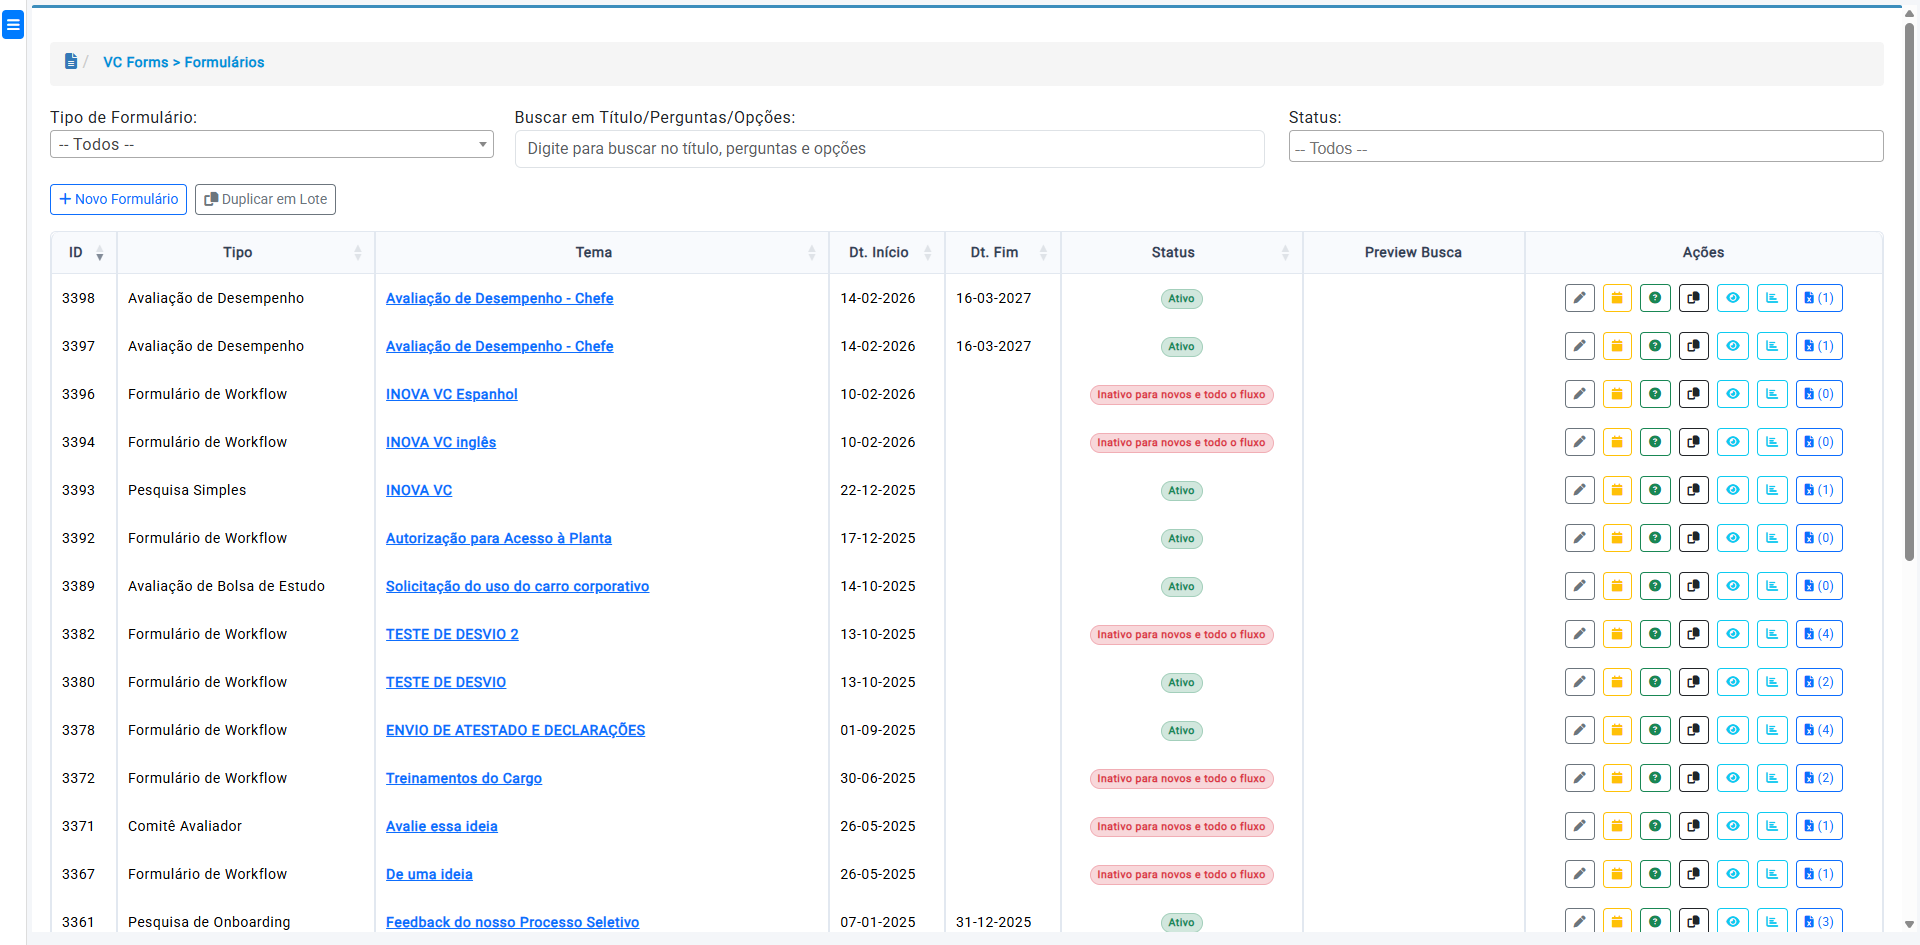Open the Status filter dropdown
The height and width of the screenshot is (945, 1920).
pyautogui.click(x=1585, y=147)
